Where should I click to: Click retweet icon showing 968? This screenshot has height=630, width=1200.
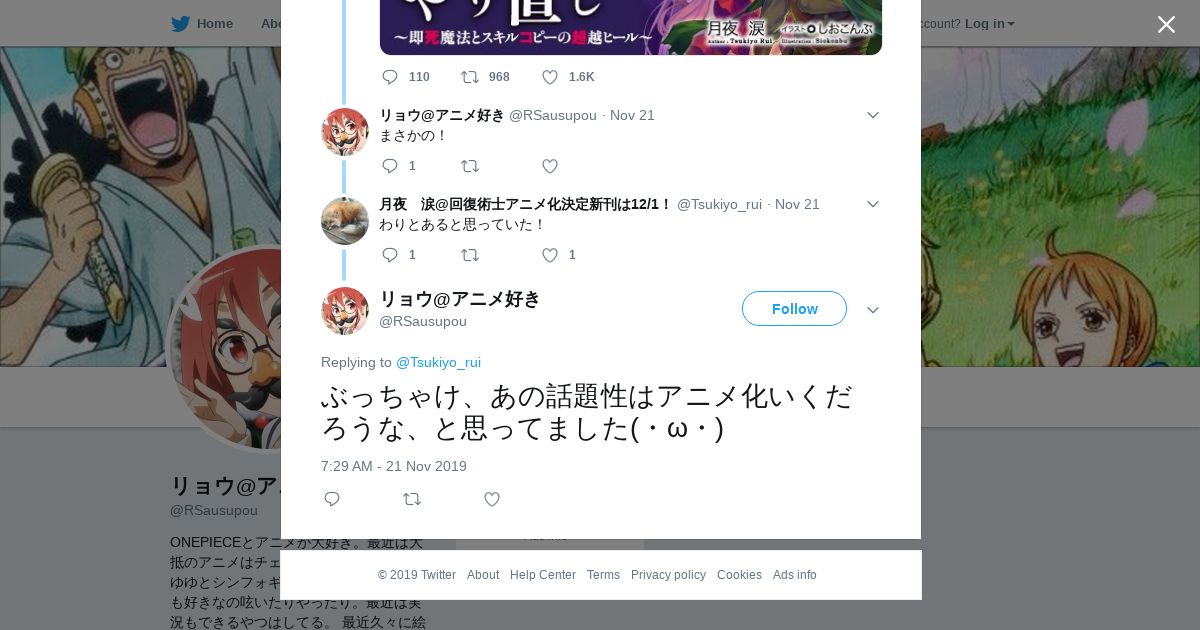470,77
